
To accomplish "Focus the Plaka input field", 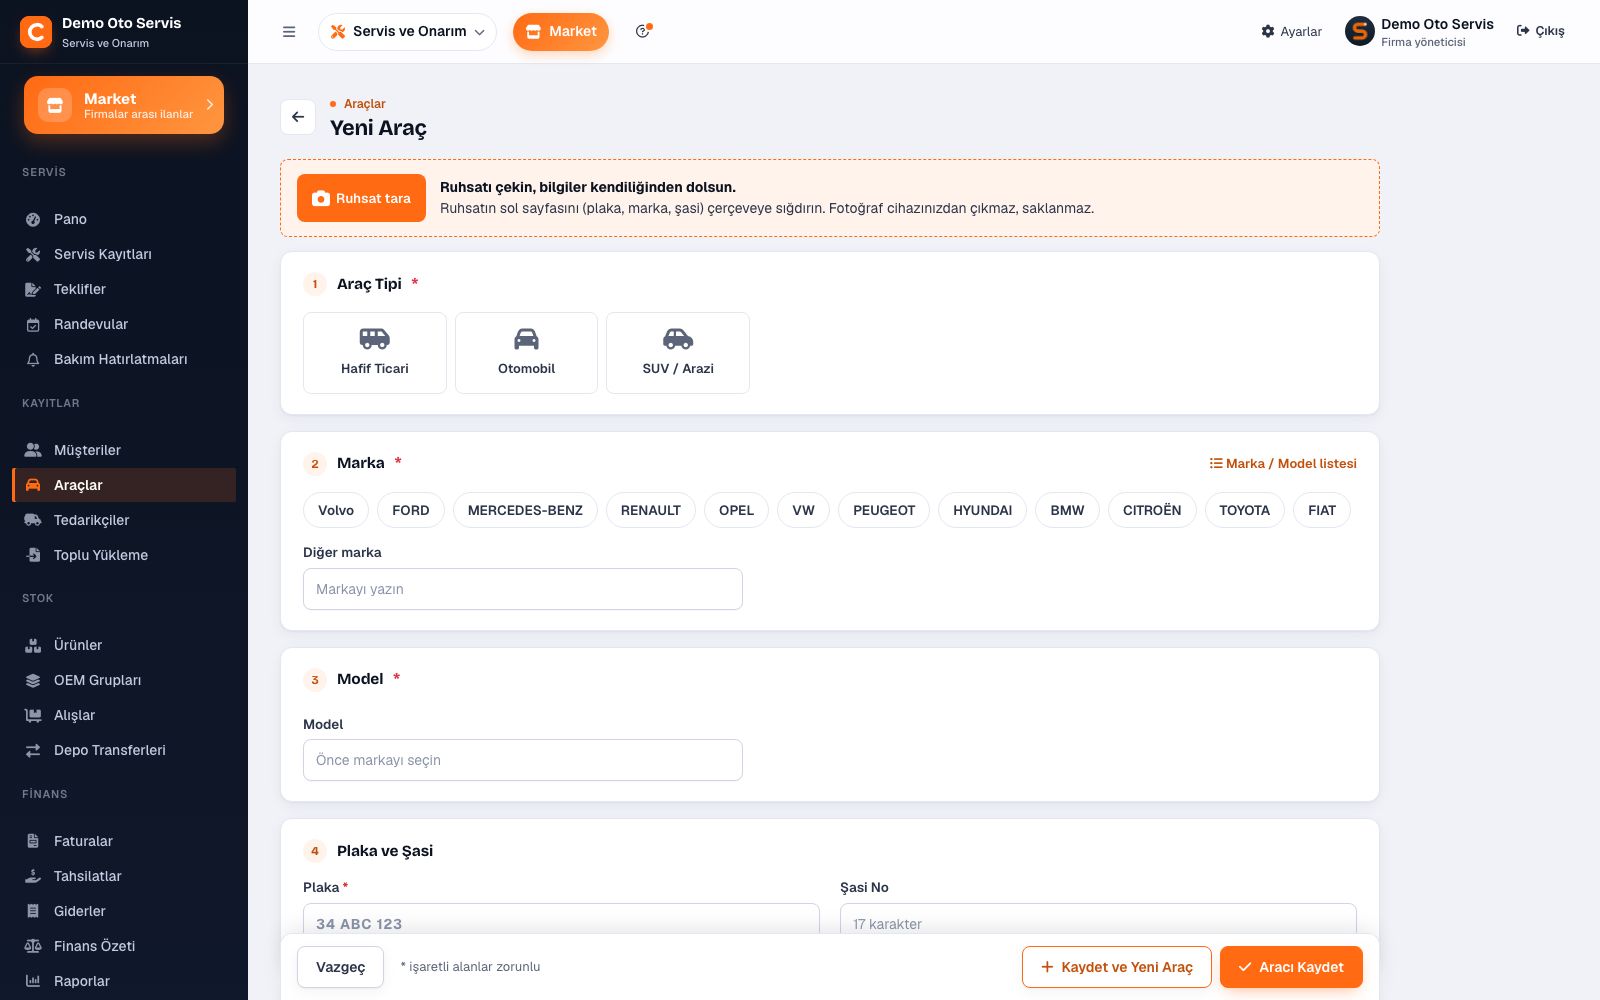I will click(561, 920).
